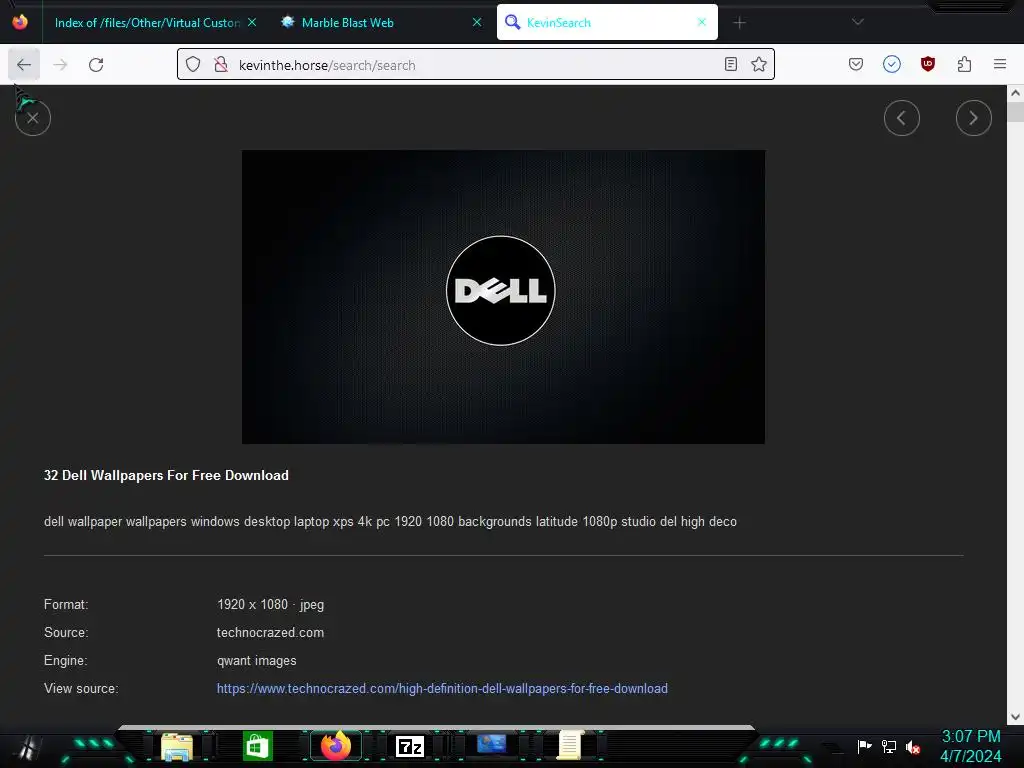Open the Store from the taskbar
Viewport: 1024px width, 768px height.
(257, 746)
